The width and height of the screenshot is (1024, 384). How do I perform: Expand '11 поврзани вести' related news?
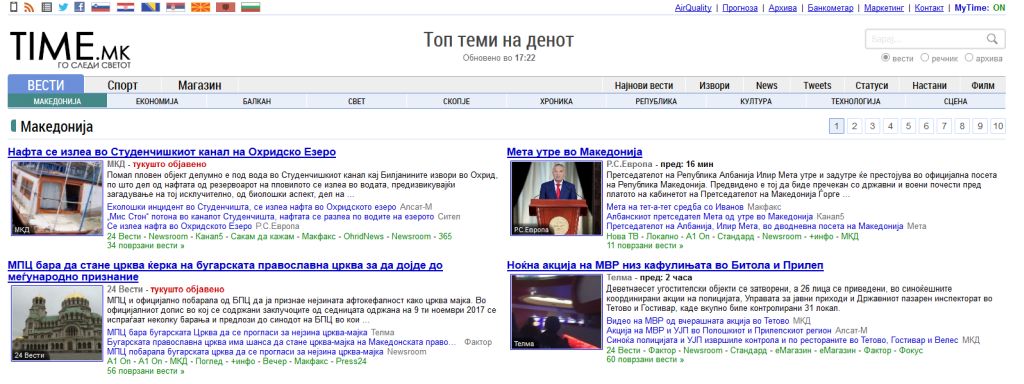(645, 246)
